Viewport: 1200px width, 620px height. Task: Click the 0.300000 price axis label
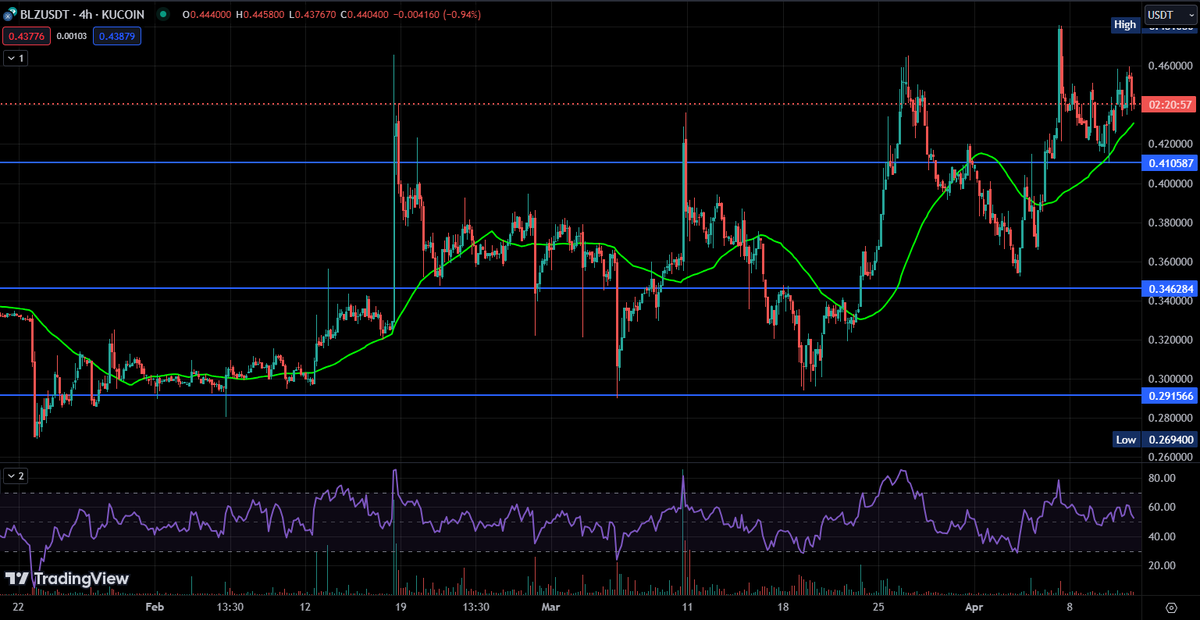click(x=1168, y=379)
